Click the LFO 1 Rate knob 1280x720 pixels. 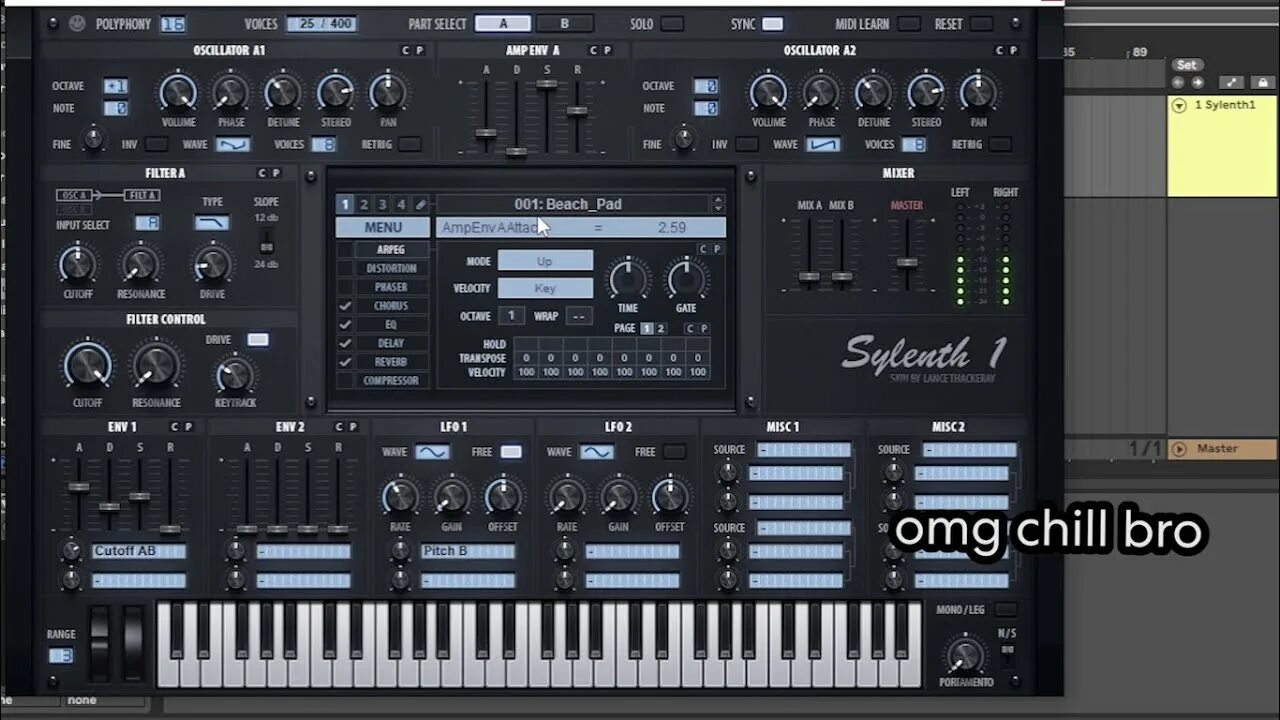click(x=401, y=497)
